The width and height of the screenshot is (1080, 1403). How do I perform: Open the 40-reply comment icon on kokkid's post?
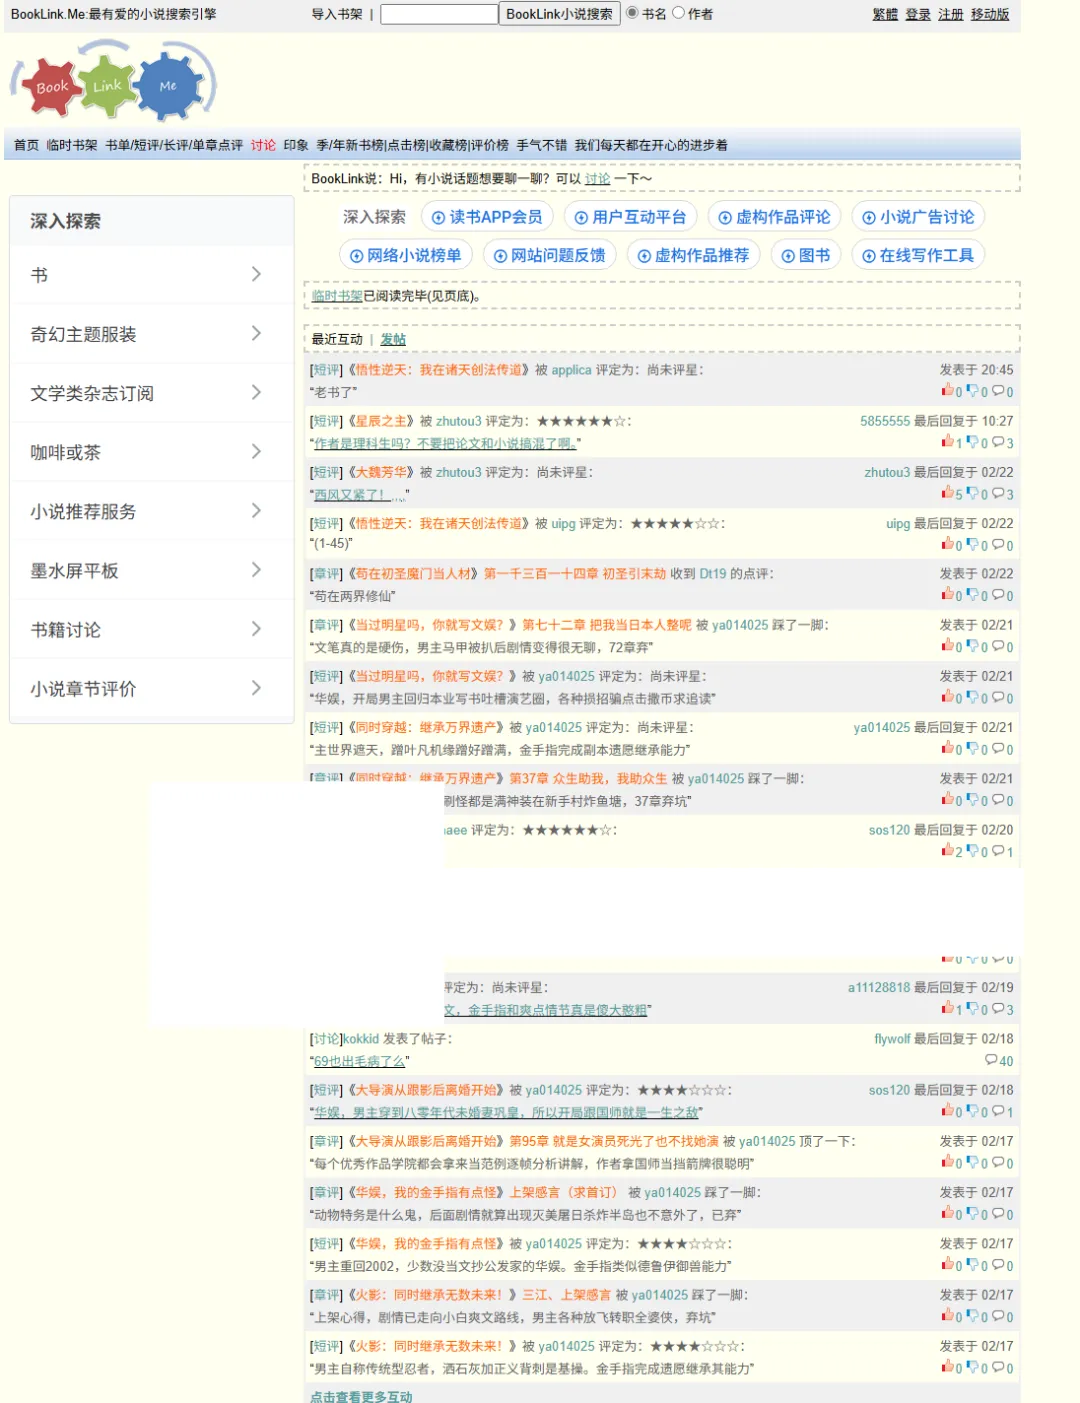point(991,1060)
